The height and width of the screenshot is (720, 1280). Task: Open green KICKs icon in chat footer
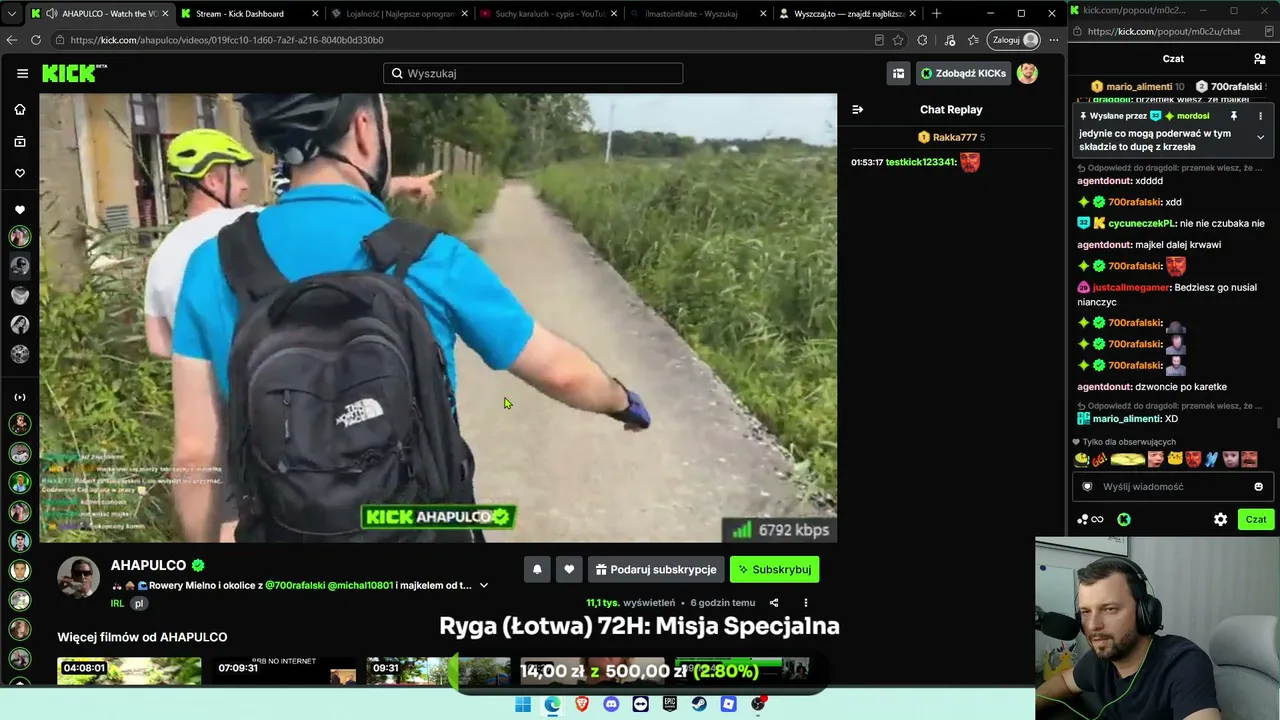point(1124,519)
